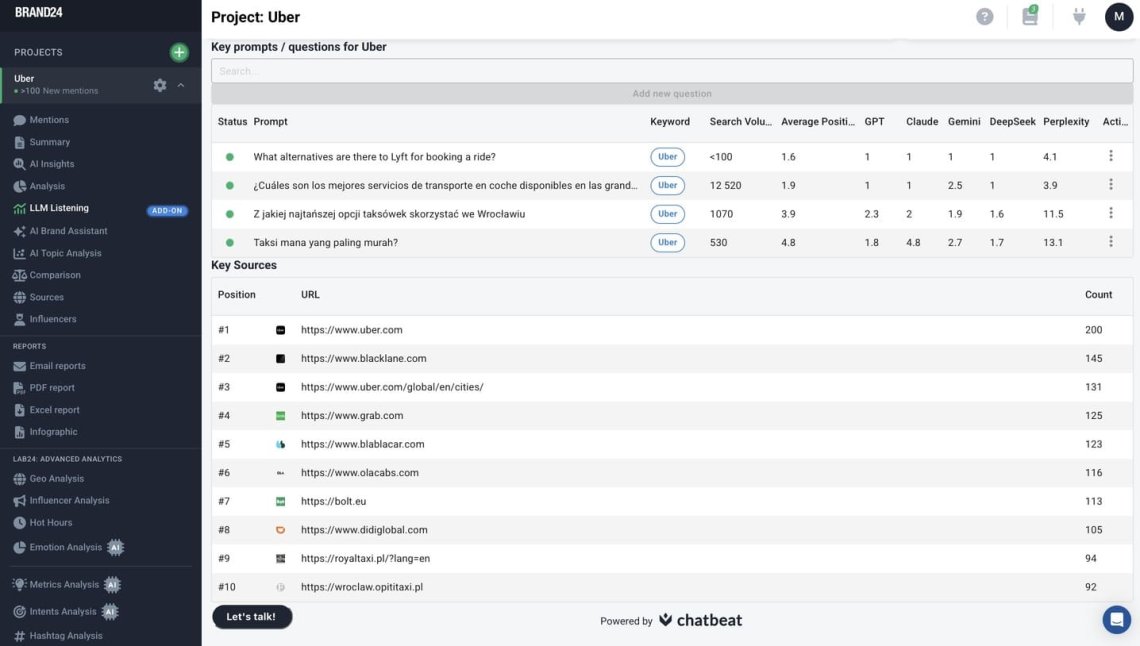Image resolution: width=1140 pixels, height=646 pixels.
Task: Click Add new question button
Action: click(x=672, y=94)
